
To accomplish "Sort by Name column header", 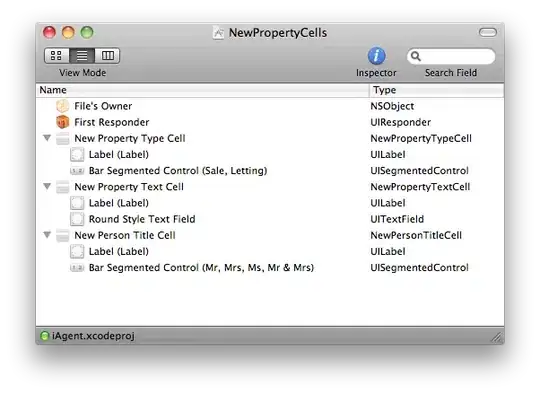I will [203, 90].
